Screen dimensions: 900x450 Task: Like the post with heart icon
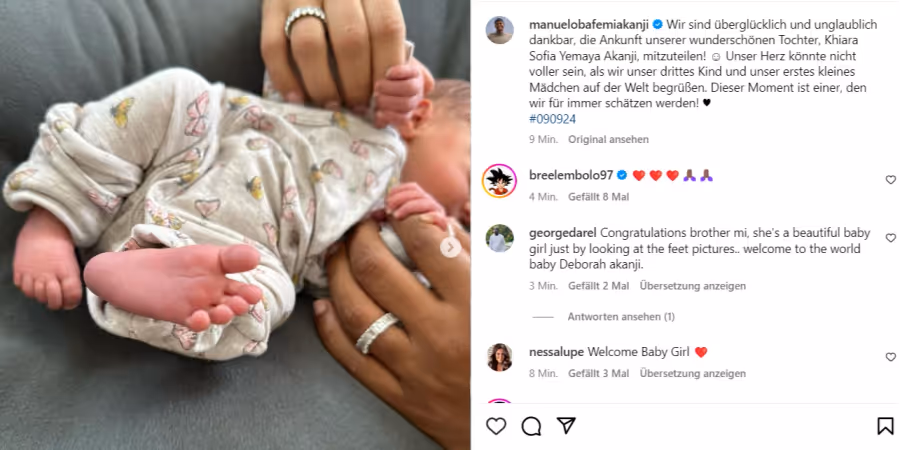click(x=496, y=426)
